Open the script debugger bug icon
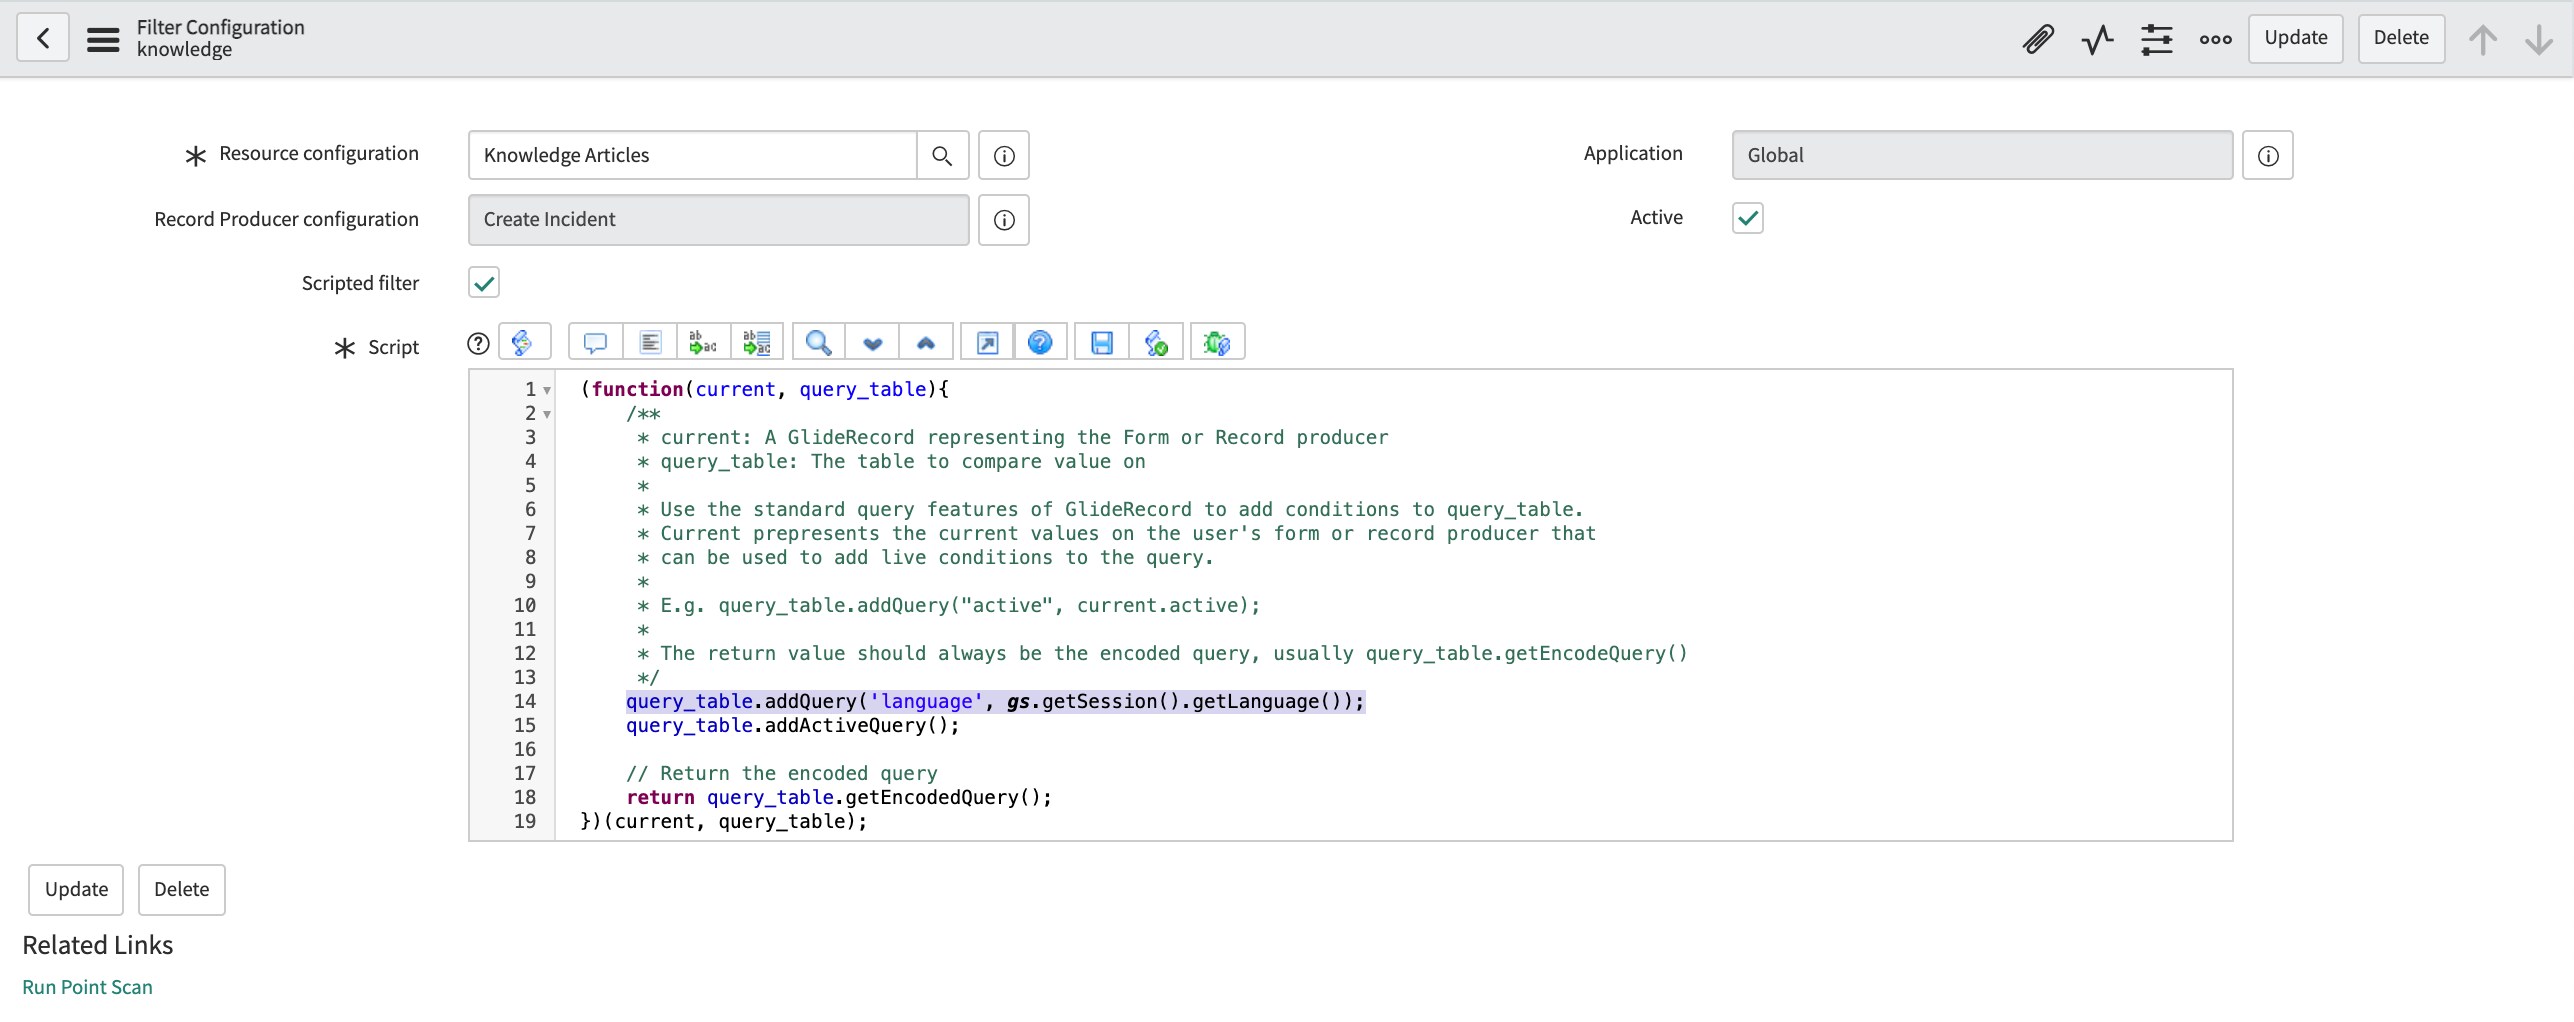2574x1022 pixels. point(1217,342)
